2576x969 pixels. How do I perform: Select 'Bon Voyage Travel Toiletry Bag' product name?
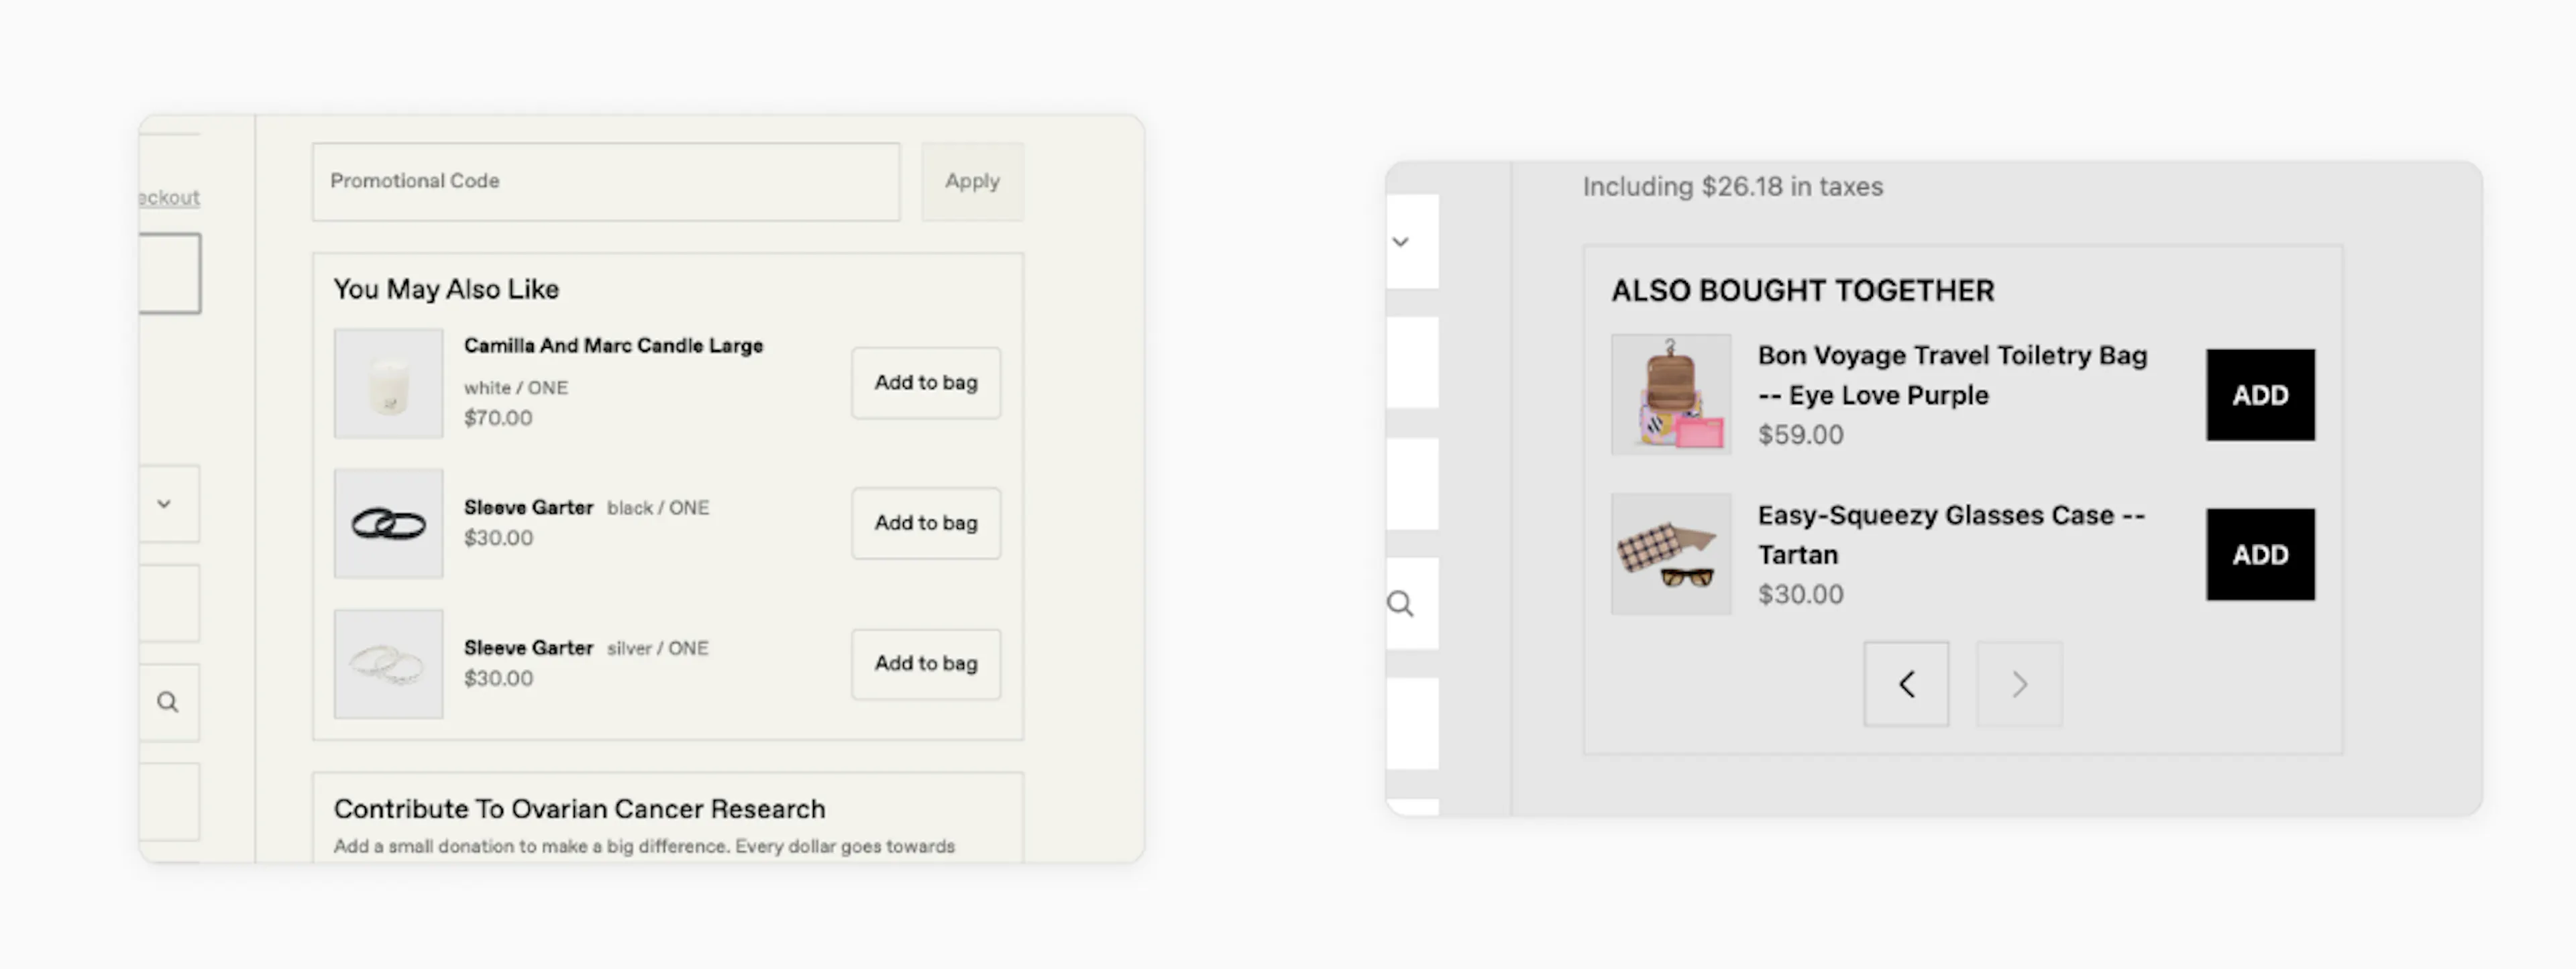pyautogui.click(x=1952, y=375)
